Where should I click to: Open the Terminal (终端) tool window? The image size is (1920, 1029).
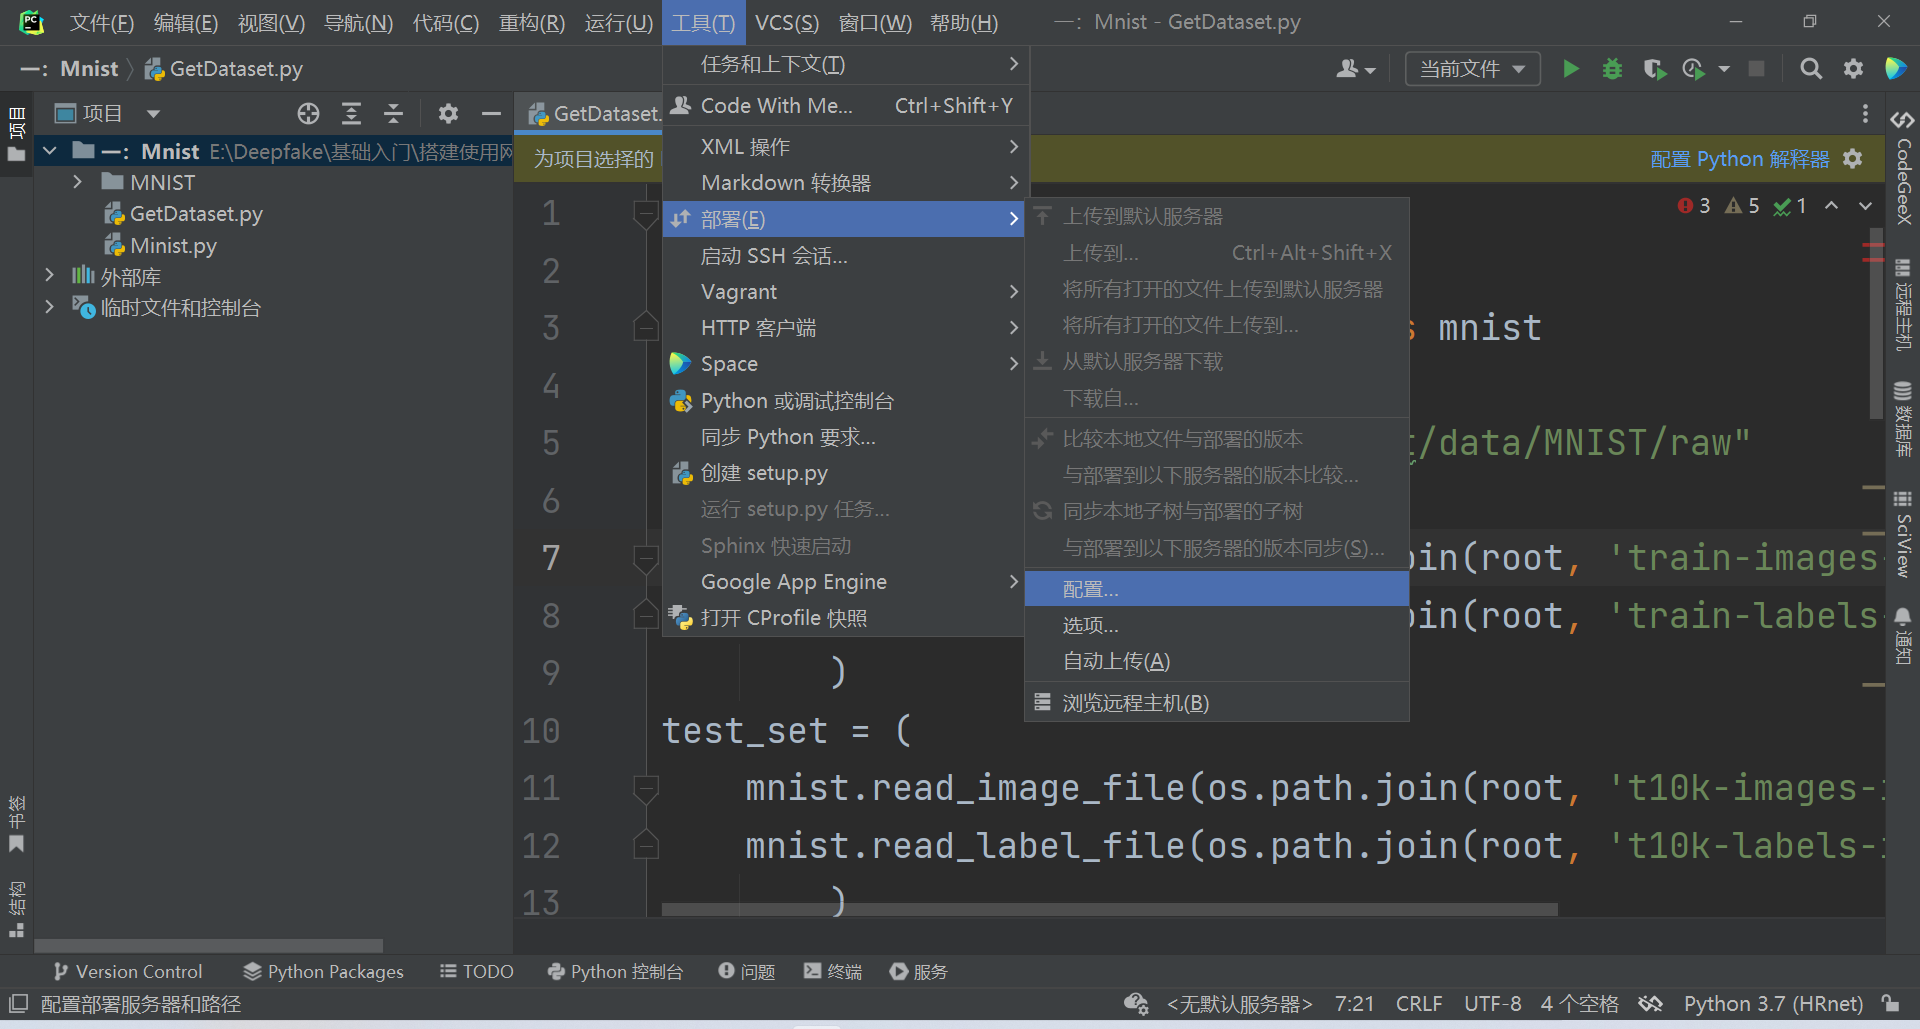(833, 971)
